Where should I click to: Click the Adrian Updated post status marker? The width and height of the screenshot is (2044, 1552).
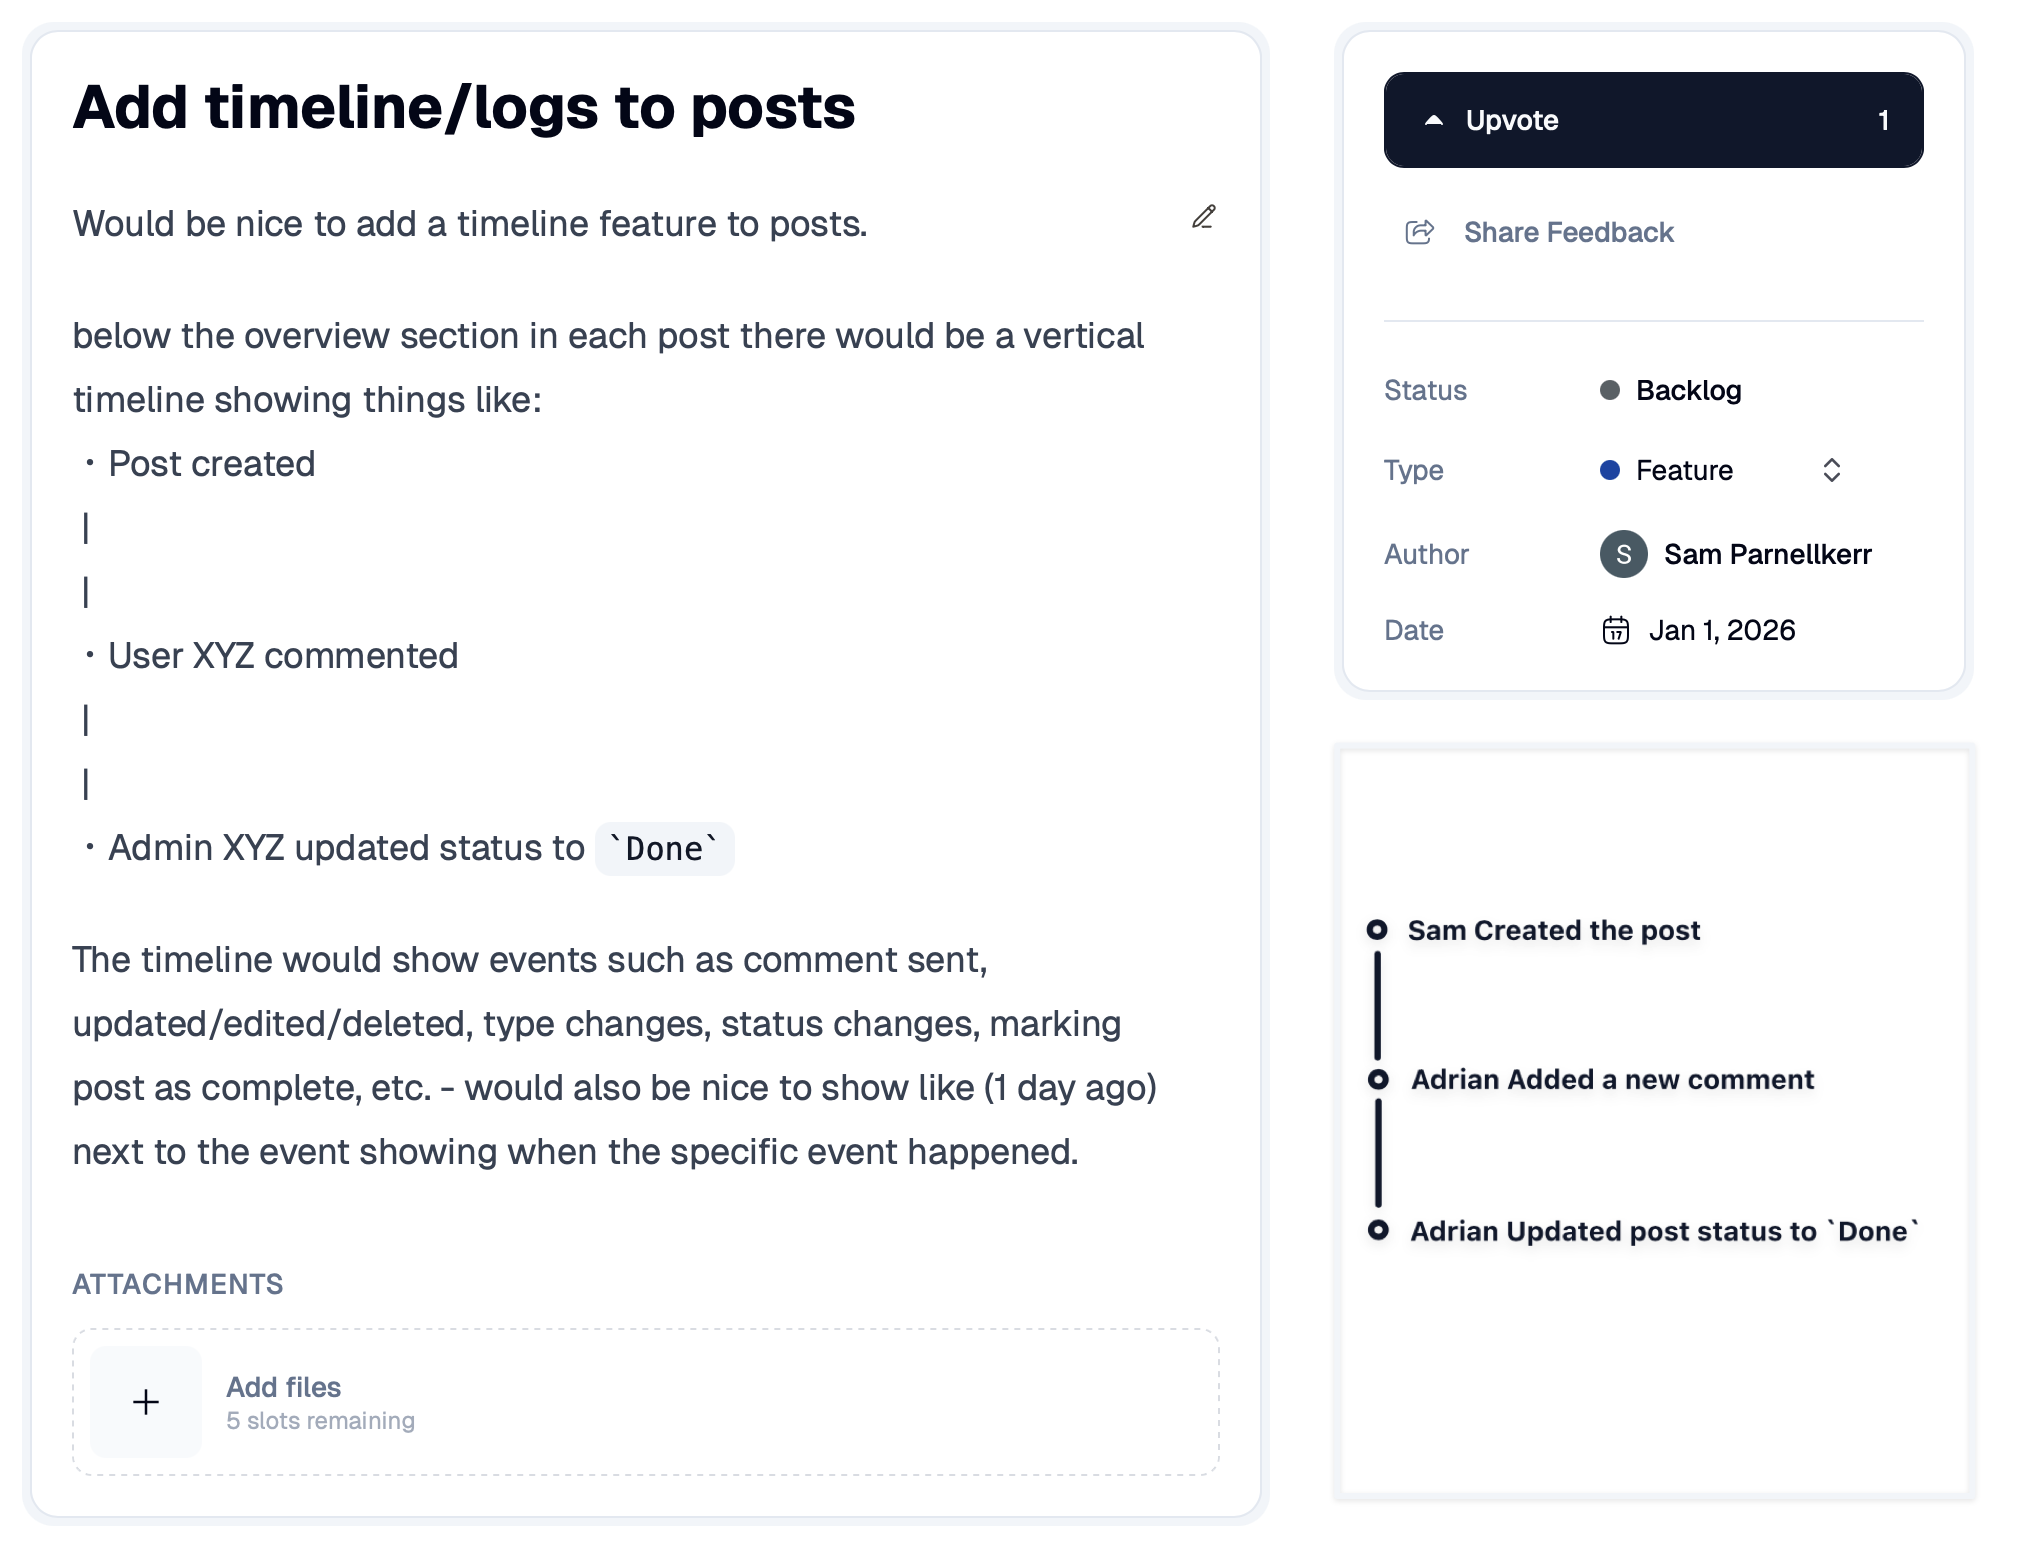1378,1230
